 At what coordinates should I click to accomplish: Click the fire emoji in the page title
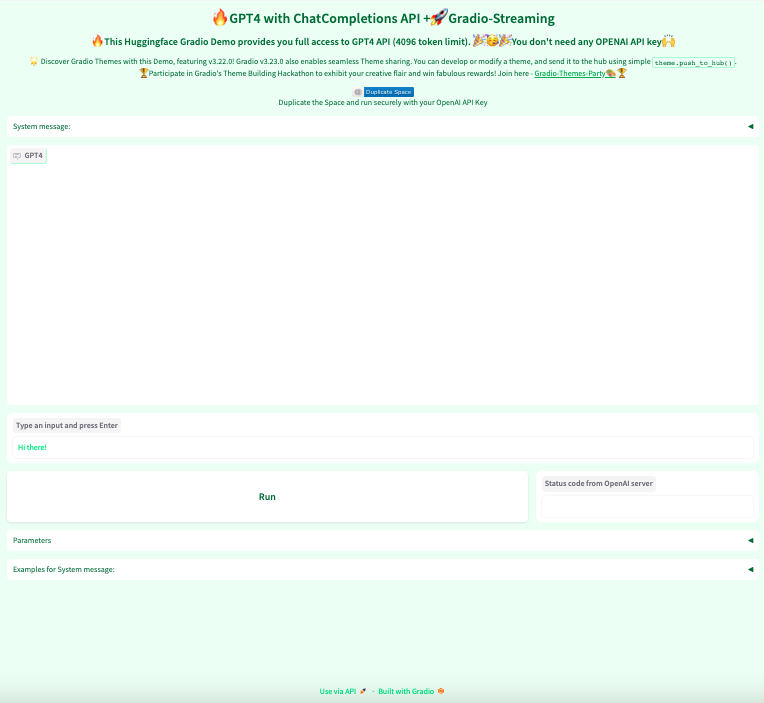(220, 18)
